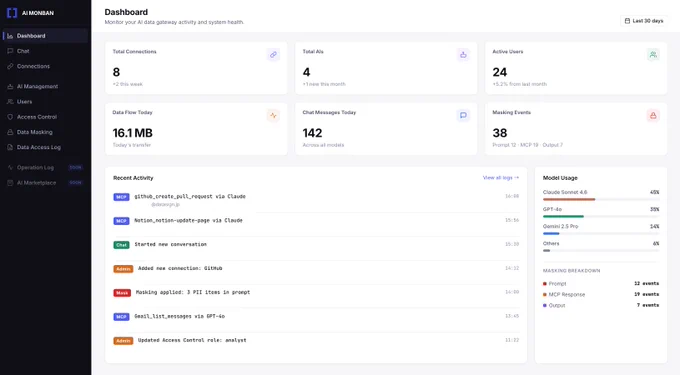Click Admin badge on Updated Access Control row
The image size is (680, 375).
click(123, 341)
